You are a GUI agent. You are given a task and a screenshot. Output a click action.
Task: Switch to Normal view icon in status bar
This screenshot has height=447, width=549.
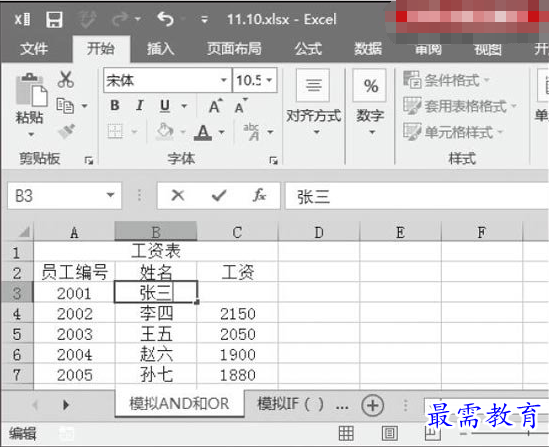[346, 433]
